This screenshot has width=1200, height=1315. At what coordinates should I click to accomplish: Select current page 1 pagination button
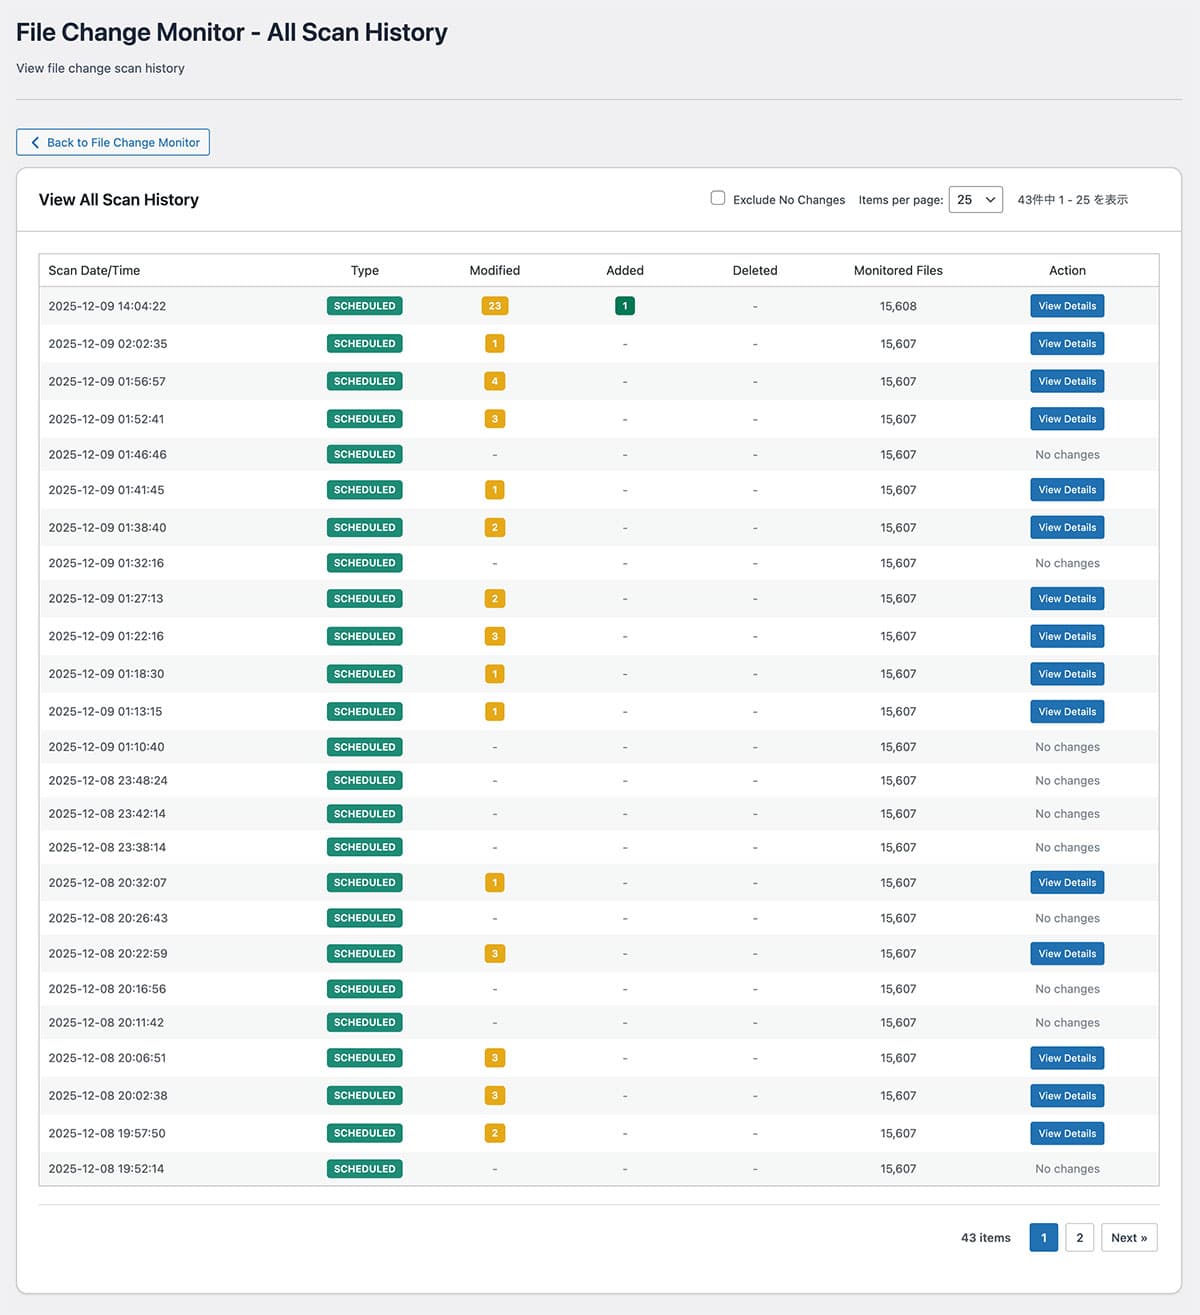(x=1043, y=1237)
